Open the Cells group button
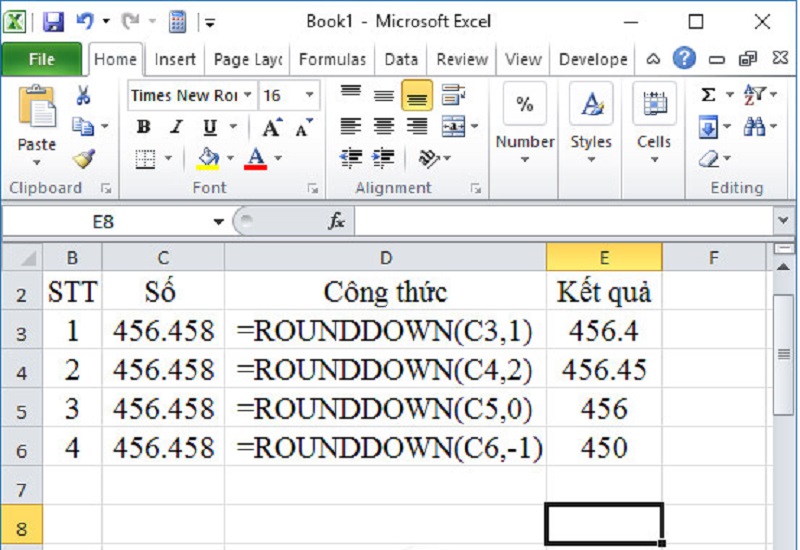The width and height of the screenshot is (800, 550). [654, 123]
